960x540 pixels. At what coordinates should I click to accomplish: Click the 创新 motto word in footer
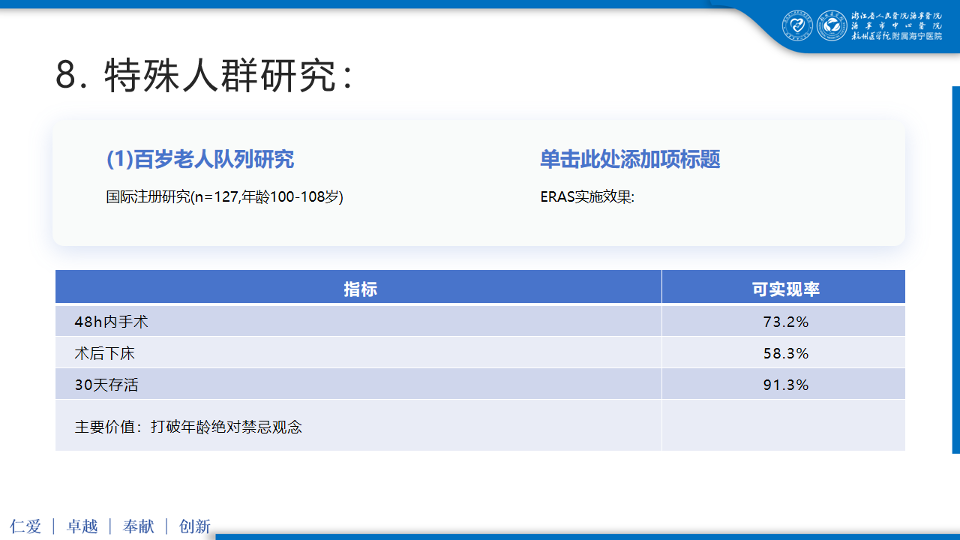pos(194,526)
